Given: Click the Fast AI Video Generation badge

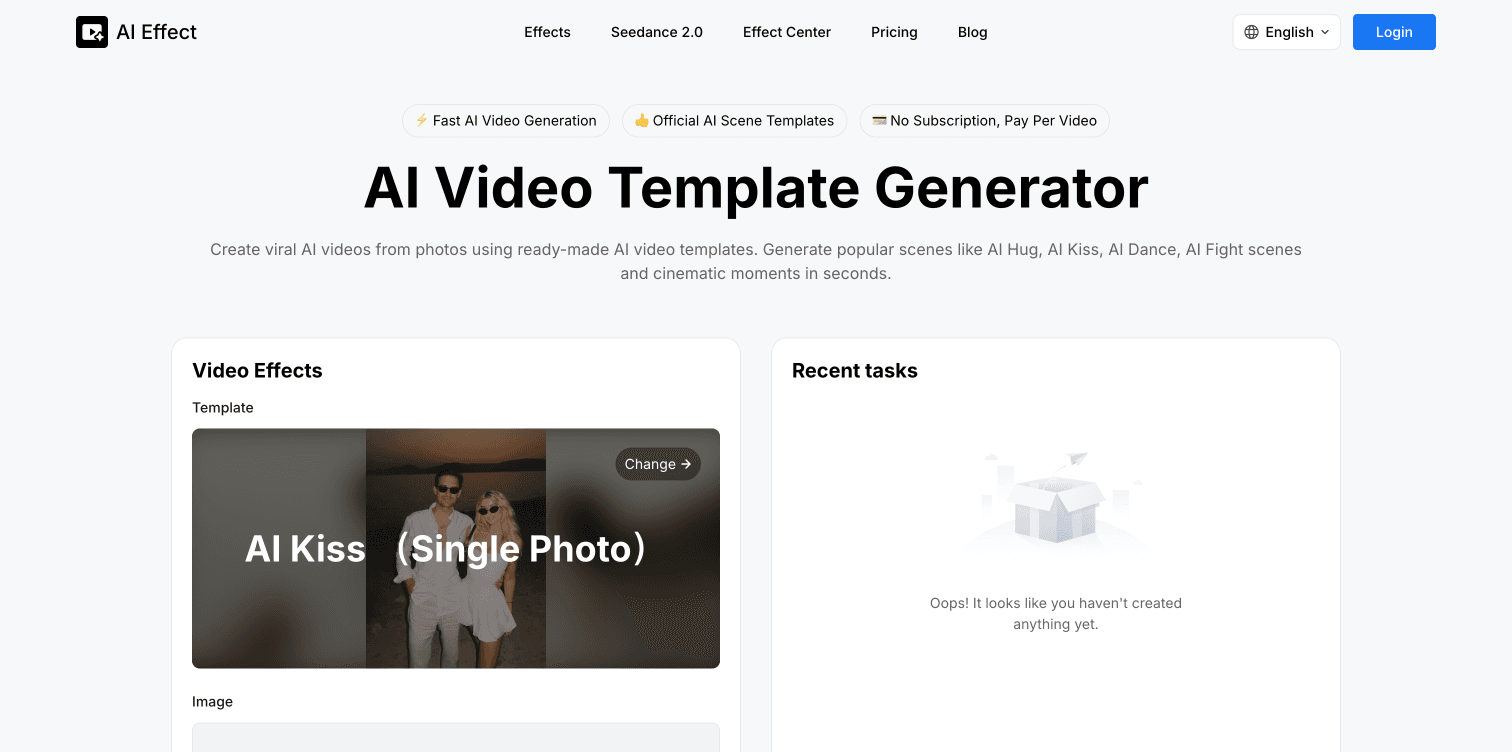Looking at the screenshot, I should click(x=506, y=120).
